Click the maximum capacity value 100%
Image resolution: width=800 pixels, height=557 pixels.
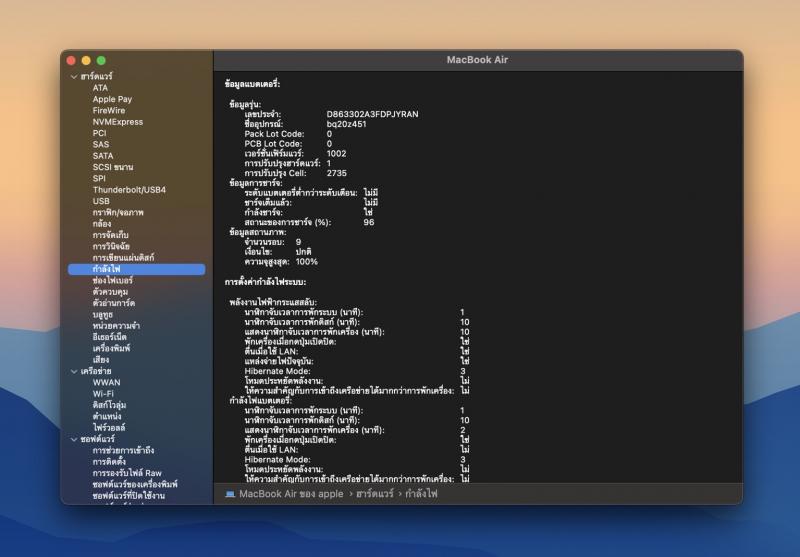tap(307, 262)
